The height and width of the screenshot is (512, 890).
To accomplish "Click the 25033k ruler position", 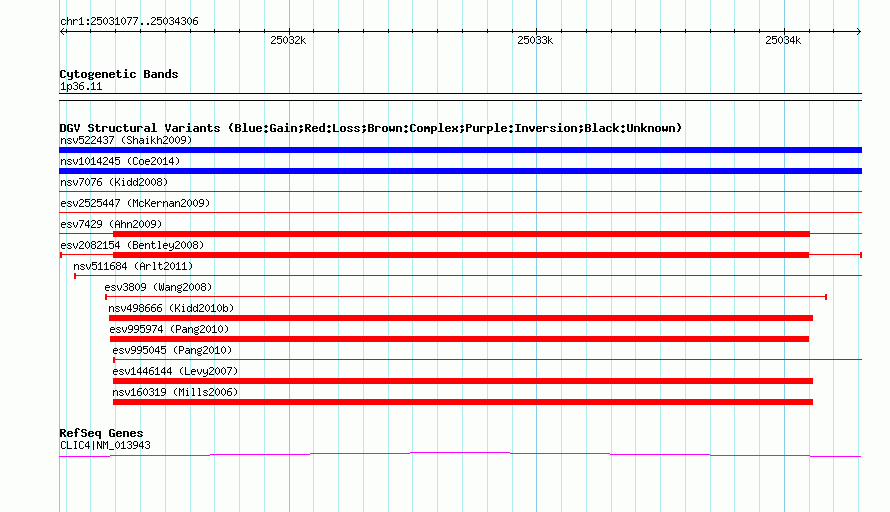I will coord(535,40).
